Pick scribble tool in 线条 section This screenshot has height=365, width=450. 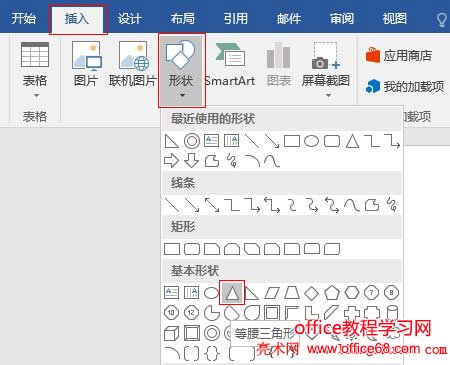pos(392,205)
